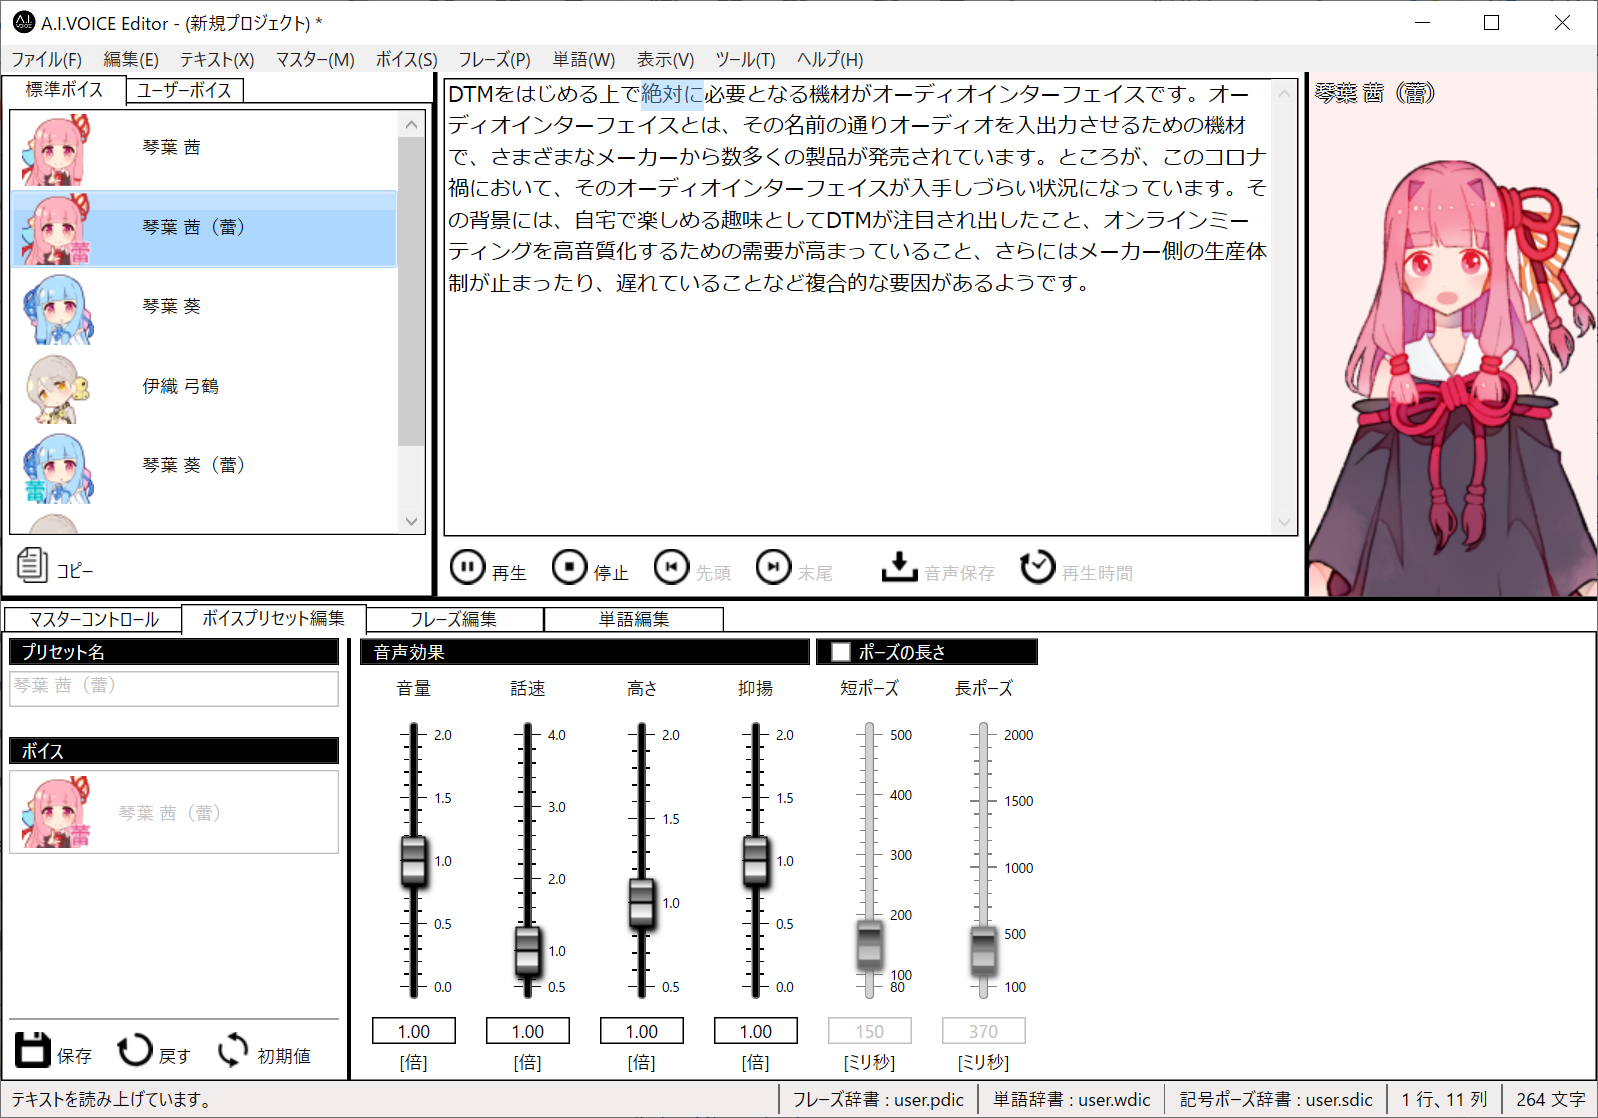Click the 話速 speed slider handle
The width and height of the screenshot is (1598, 1118).
[527, 951]
